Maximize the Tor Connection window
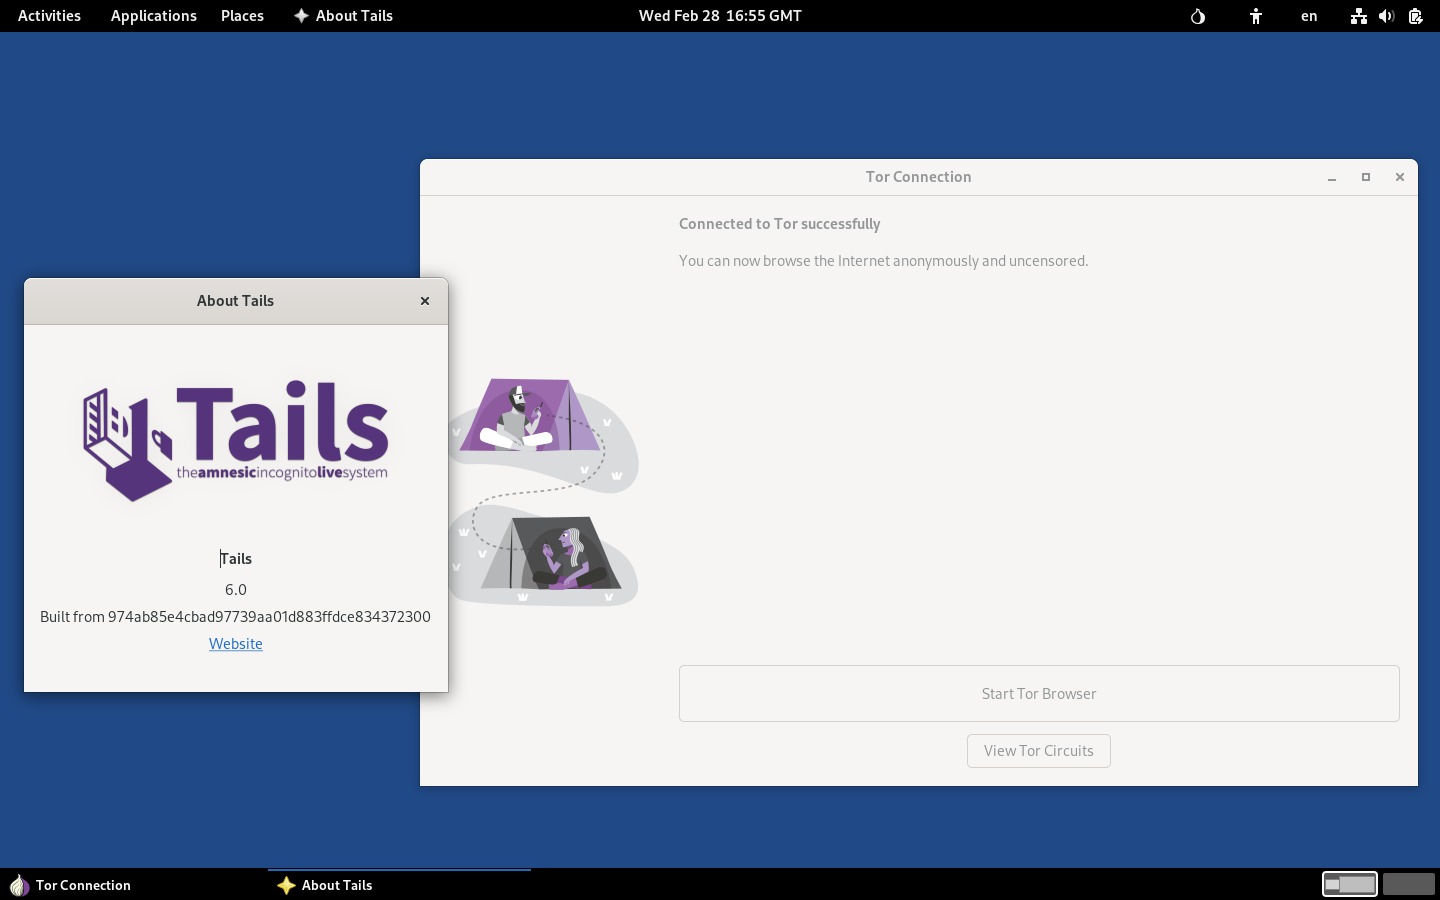Screen dimensions: 1440x900 coord(1366,177)
